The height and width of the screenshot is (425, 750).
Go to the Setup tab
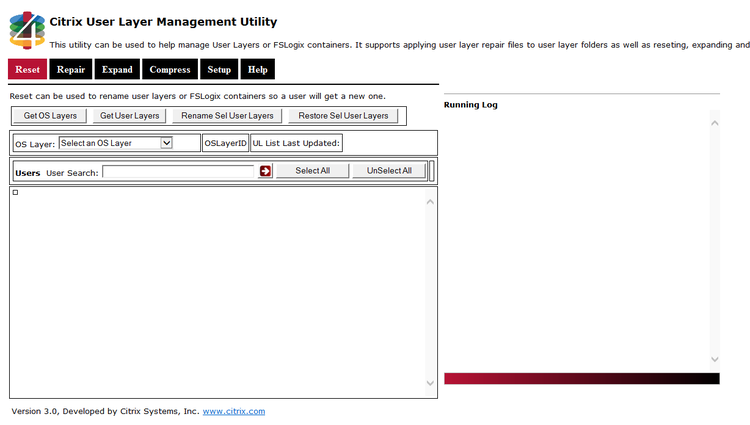(219, 69)
